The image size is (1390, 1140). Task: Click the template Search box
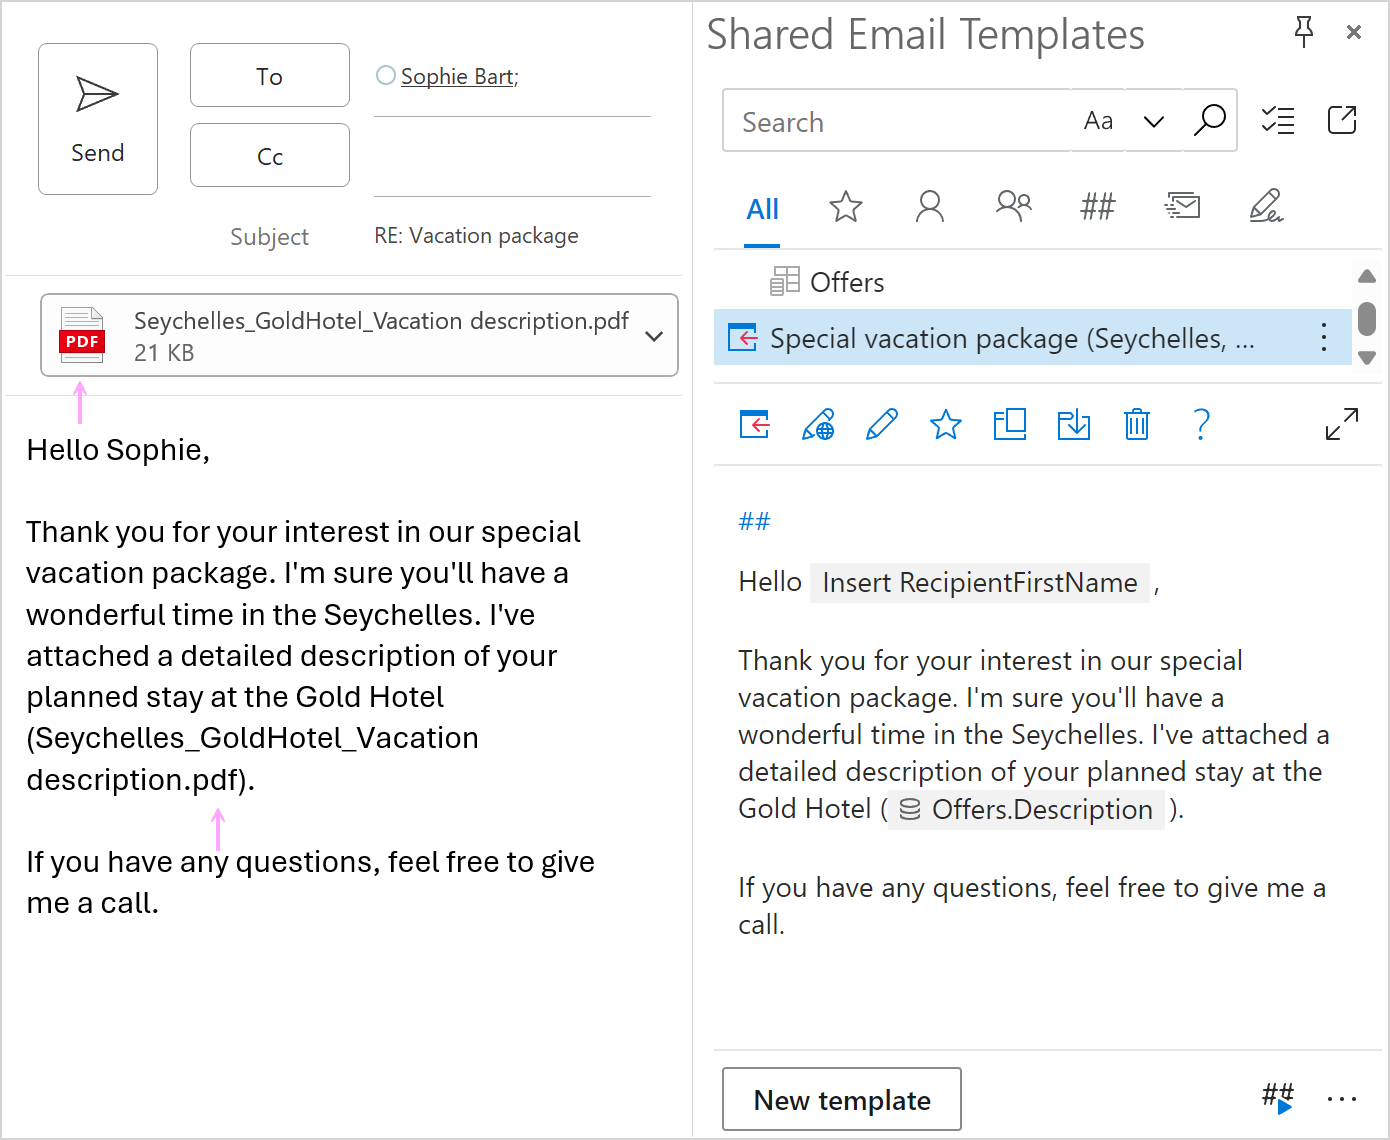(x=896, y=121)
